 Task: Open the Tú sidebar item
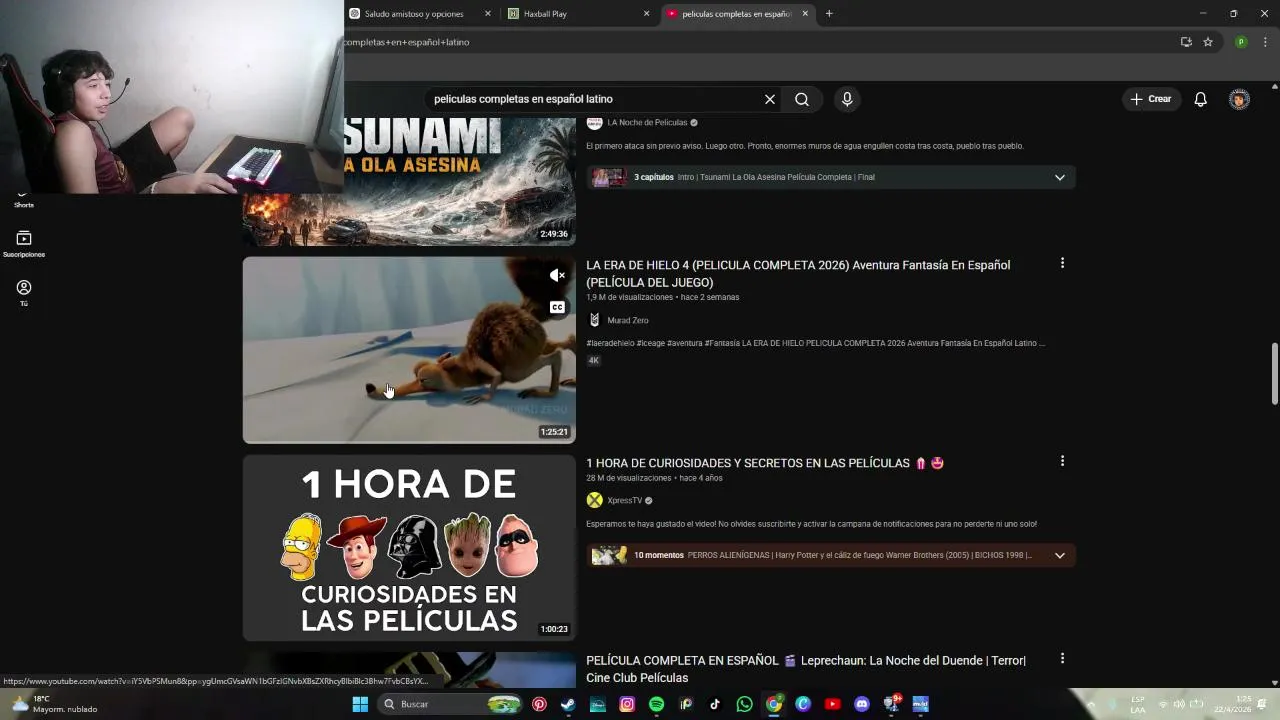(x=24, y=293)
